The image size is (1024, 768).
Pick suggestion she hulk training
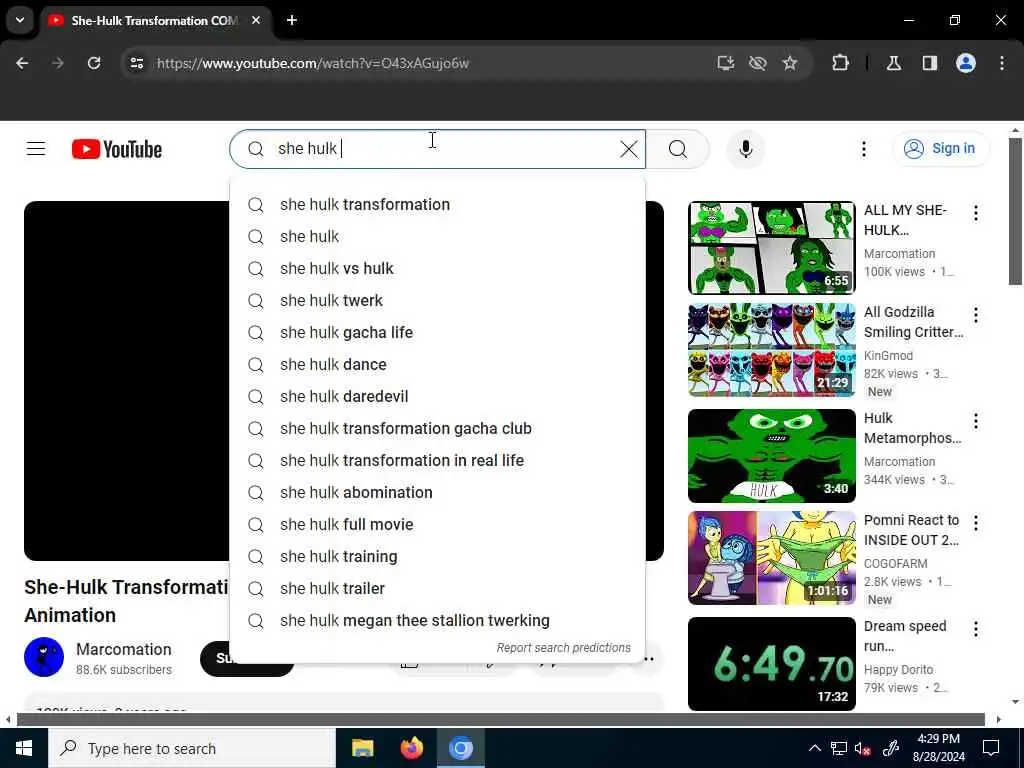pyautogui.click(x=438, y=556)
